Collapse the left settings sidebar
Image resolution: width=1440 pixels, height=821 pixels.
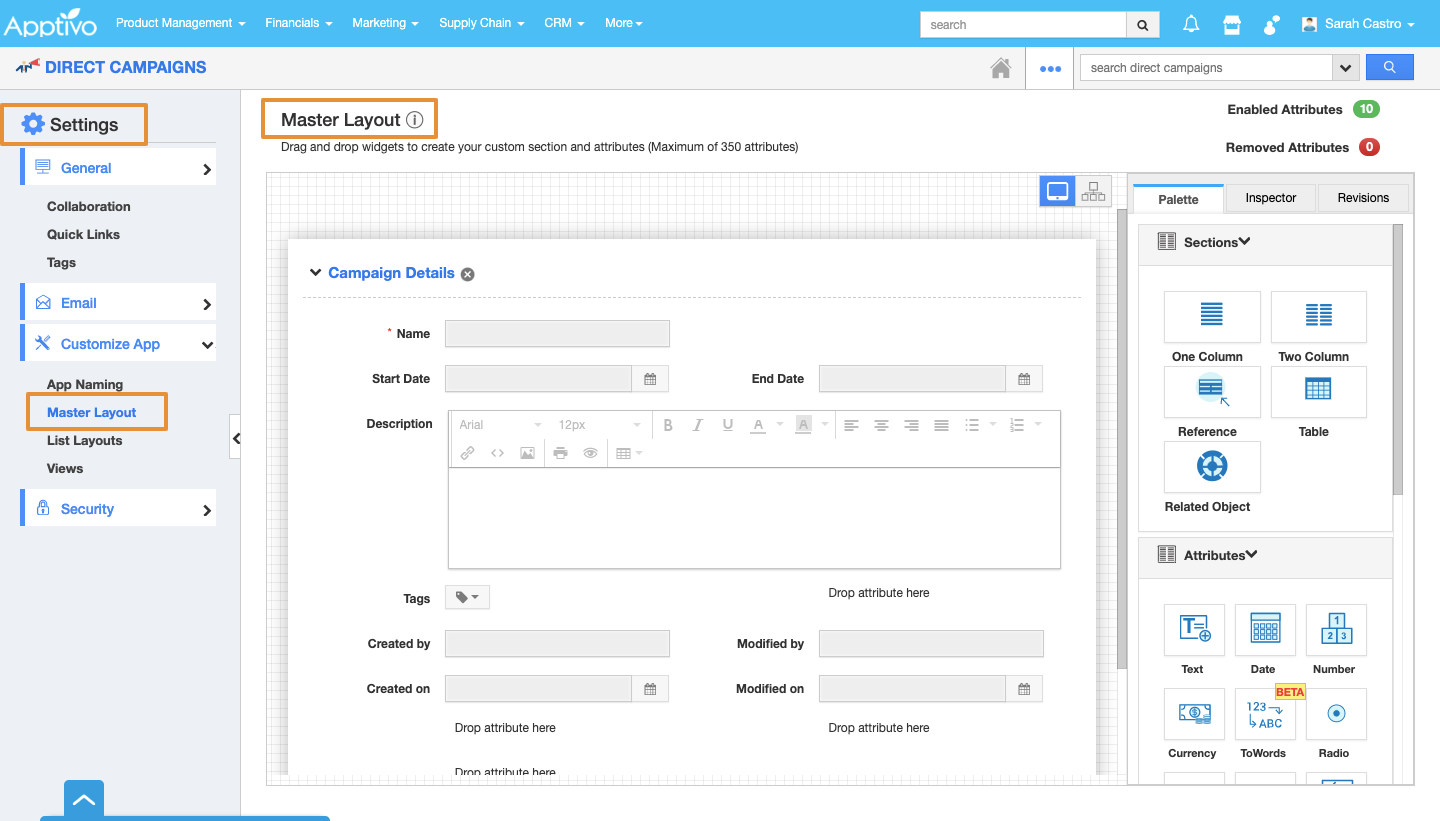click(235, 437)
